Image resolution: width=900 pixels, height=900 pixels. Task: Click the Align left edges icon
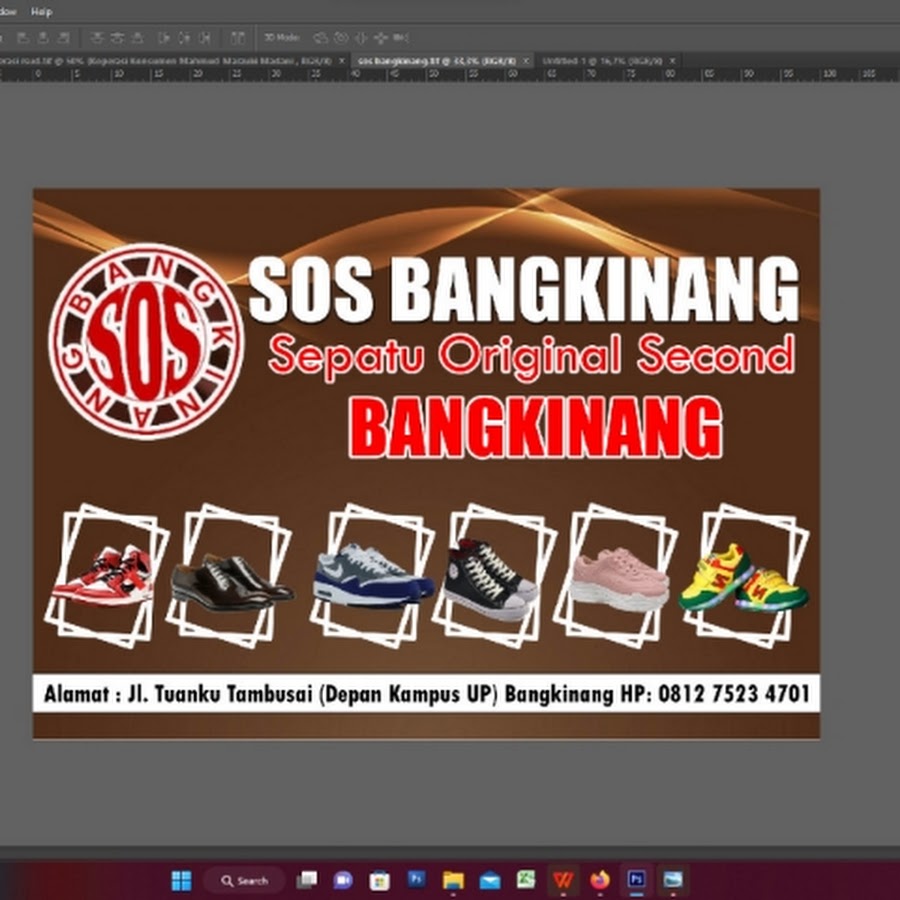click(23, 38)
